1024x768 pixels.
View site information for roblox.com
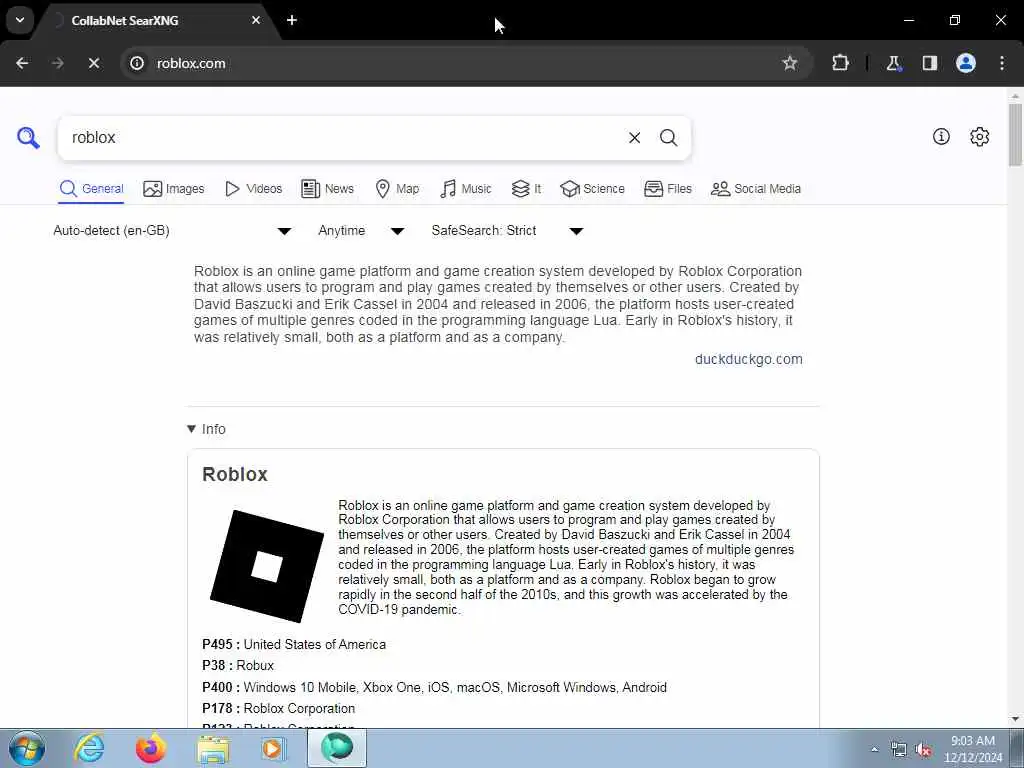click(x=136, y=63)
